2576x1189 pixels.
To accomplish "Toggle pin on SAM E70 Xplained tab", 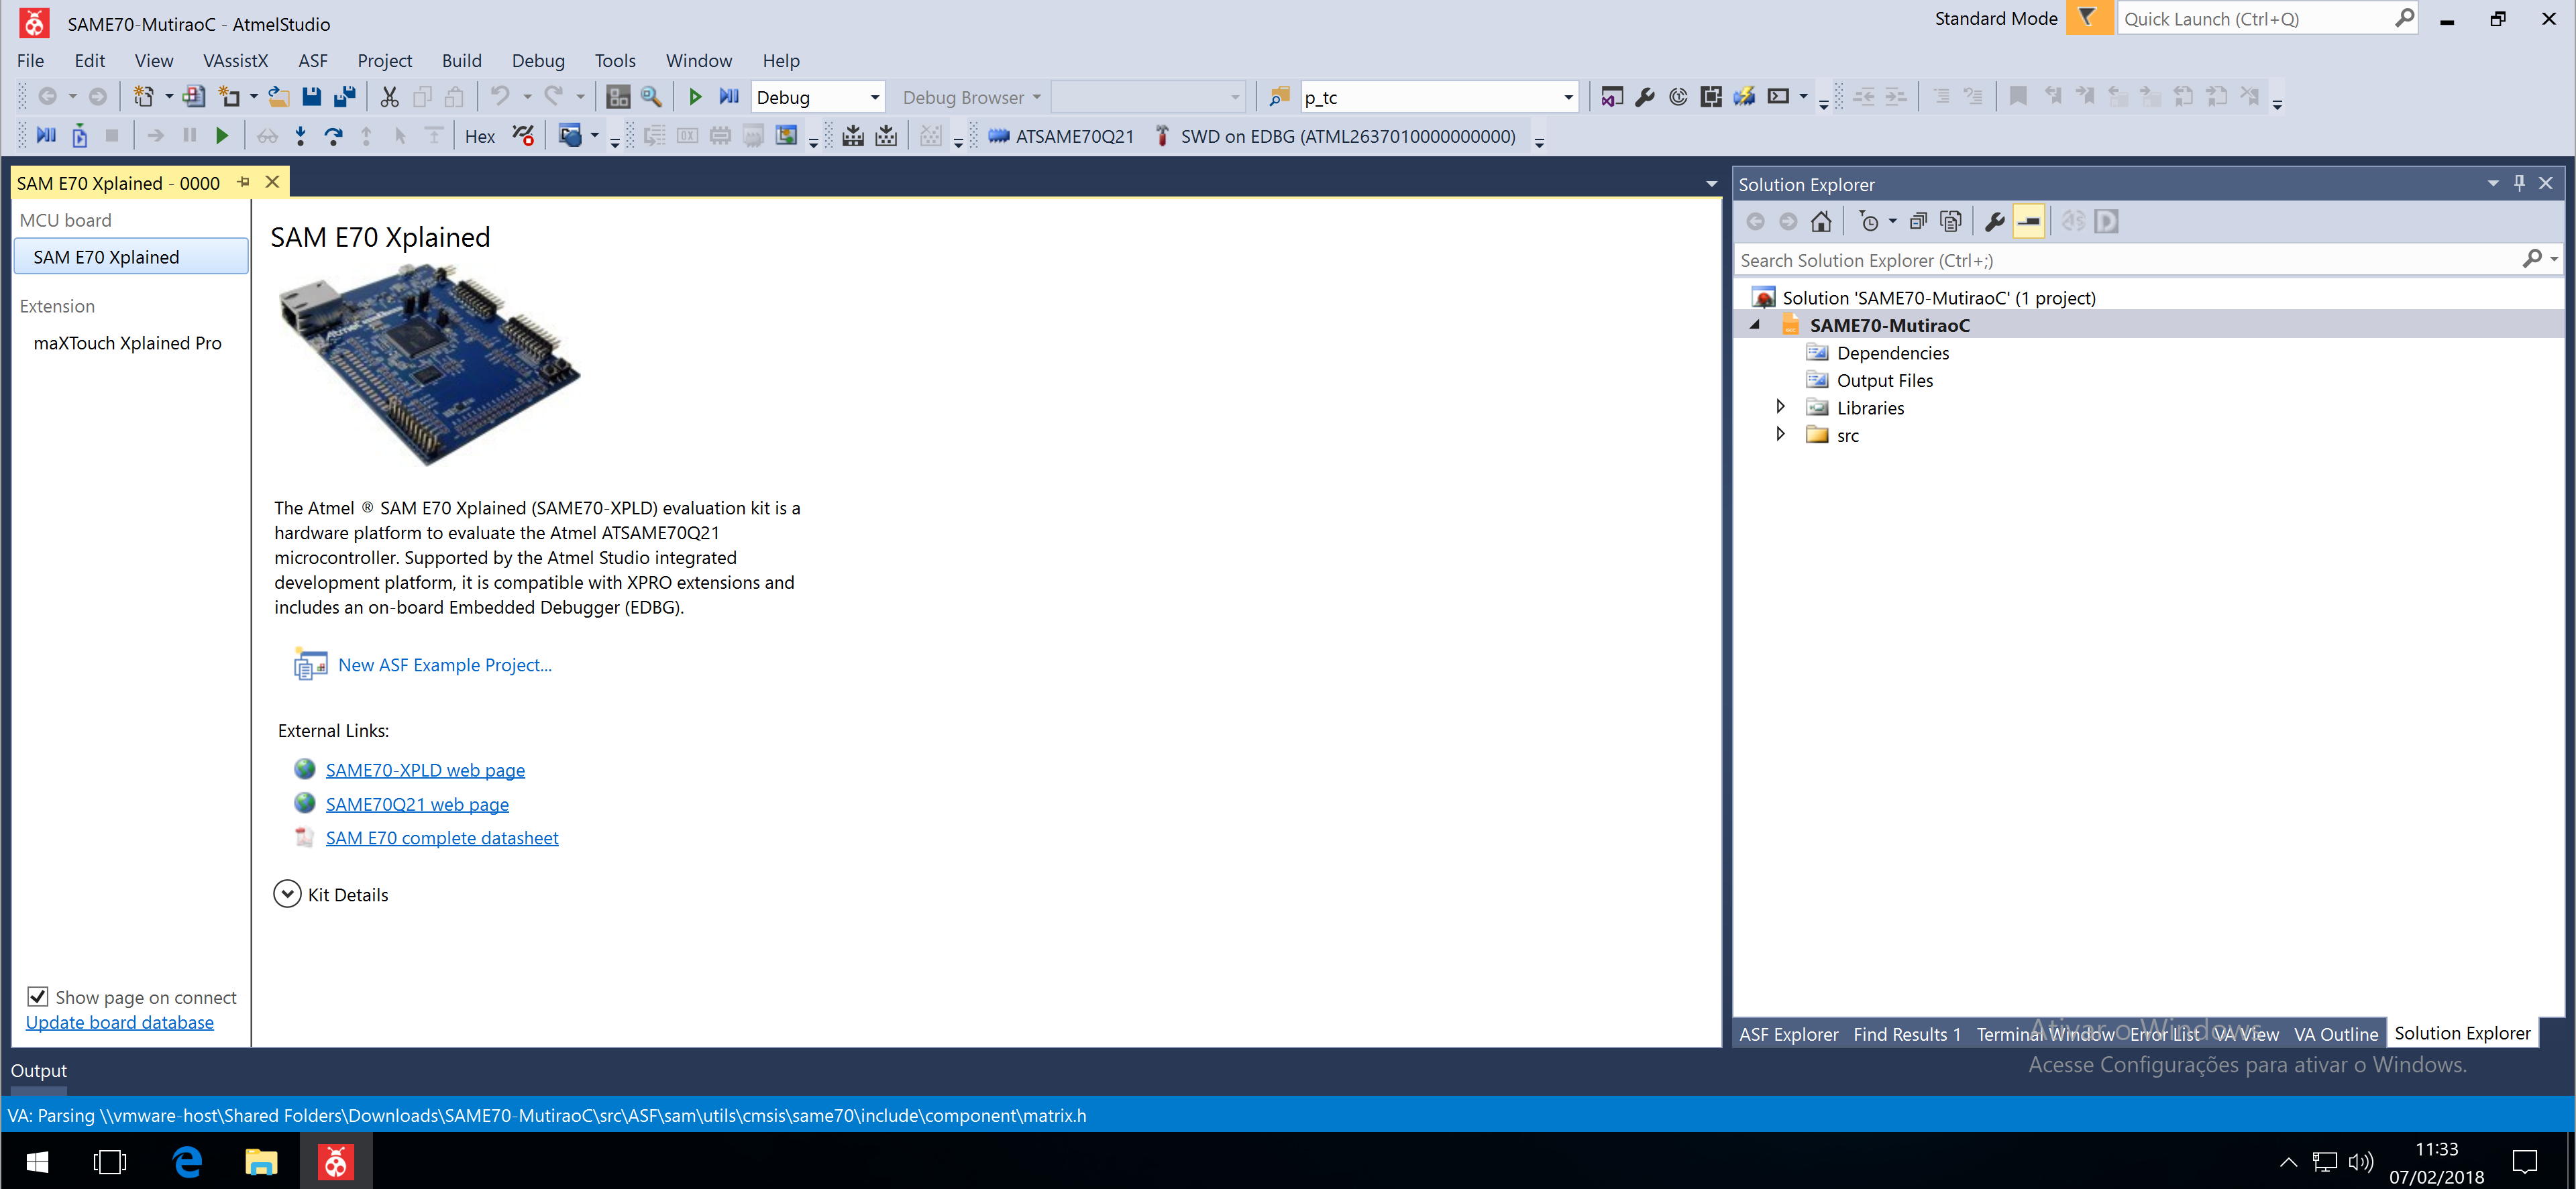I will pos(243,182).
